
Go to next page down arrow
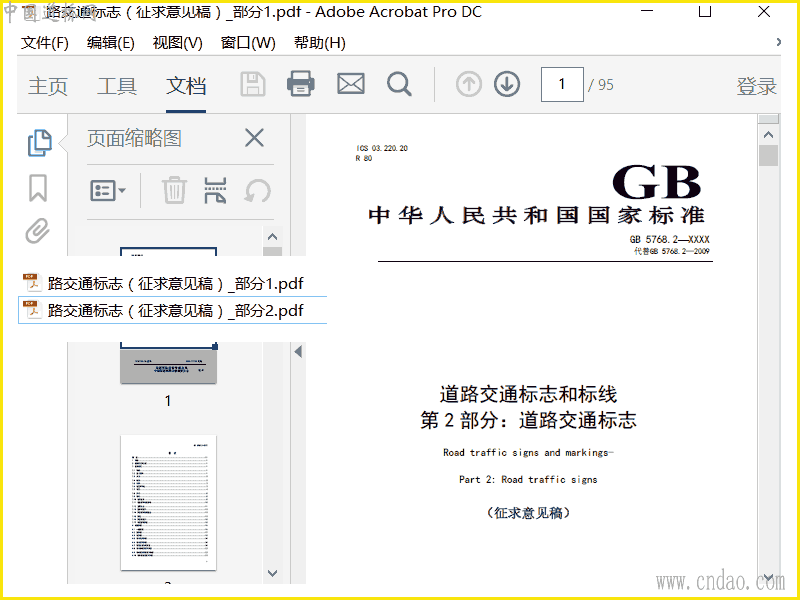[x=507, y=84]
